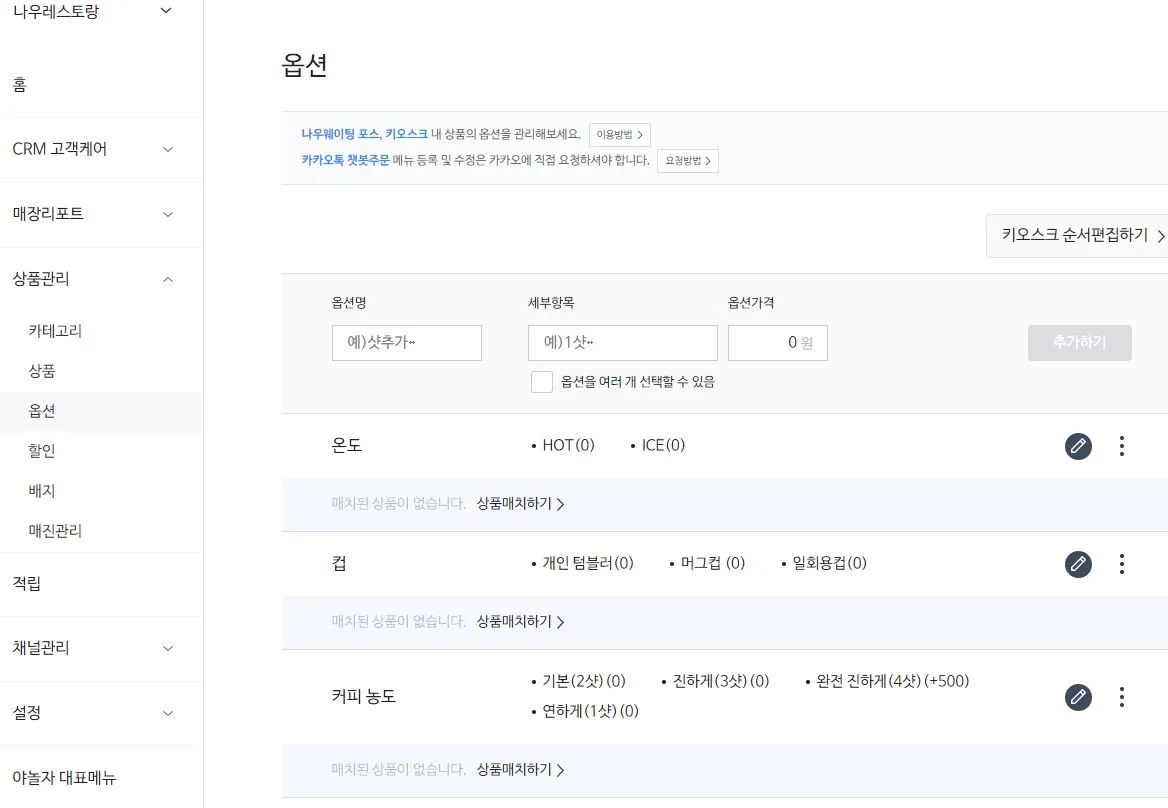
Task: Open the three-dot menu for 커피 농도 row
Action: click(1121, 697)
